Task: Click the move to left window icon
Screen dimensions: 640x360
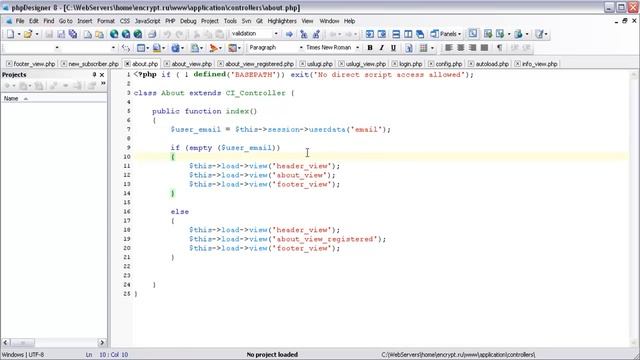Action: coord(369,34)
